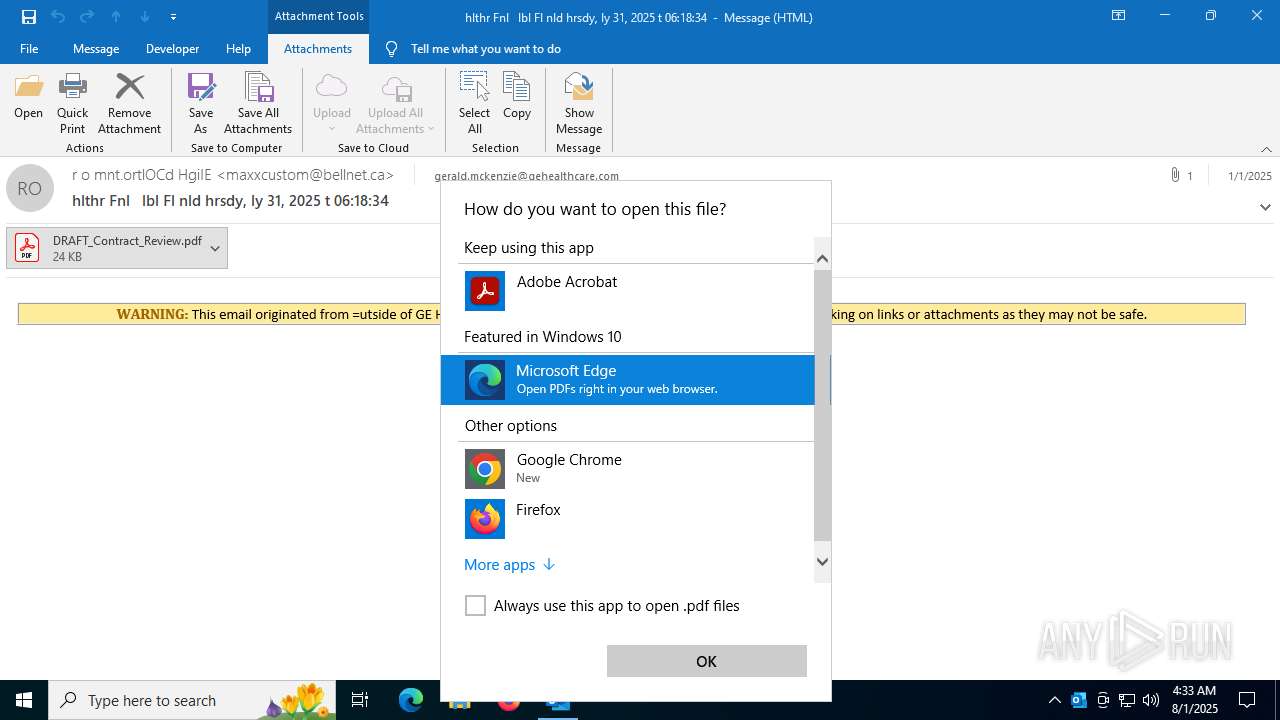1280x720 pixels.
Task: Click the Previous Item up arrow
Action: coord(116,17)
